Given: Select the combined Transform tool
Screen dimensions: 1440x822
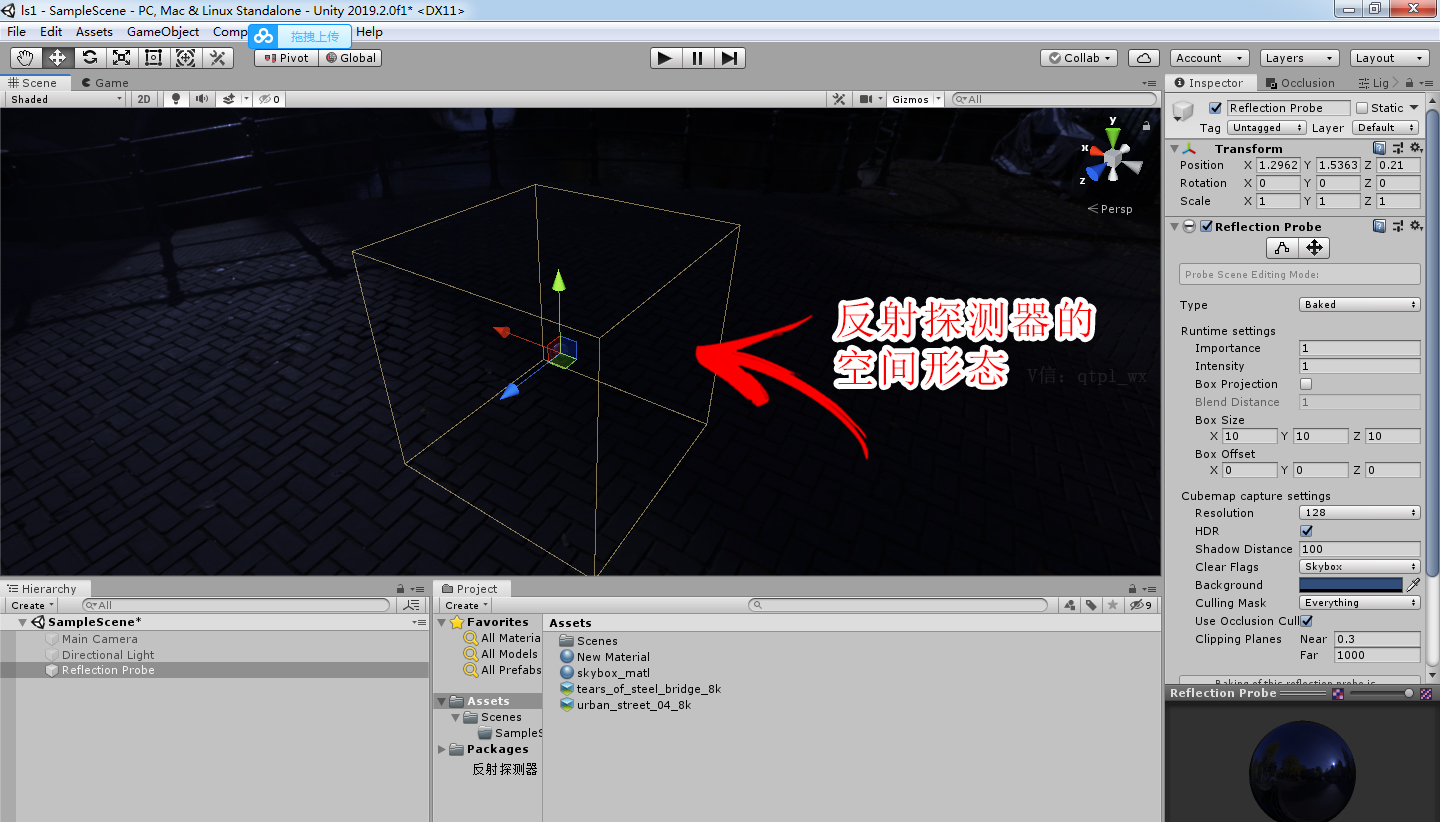Looking at the screenshot, I should click(185, 58).
